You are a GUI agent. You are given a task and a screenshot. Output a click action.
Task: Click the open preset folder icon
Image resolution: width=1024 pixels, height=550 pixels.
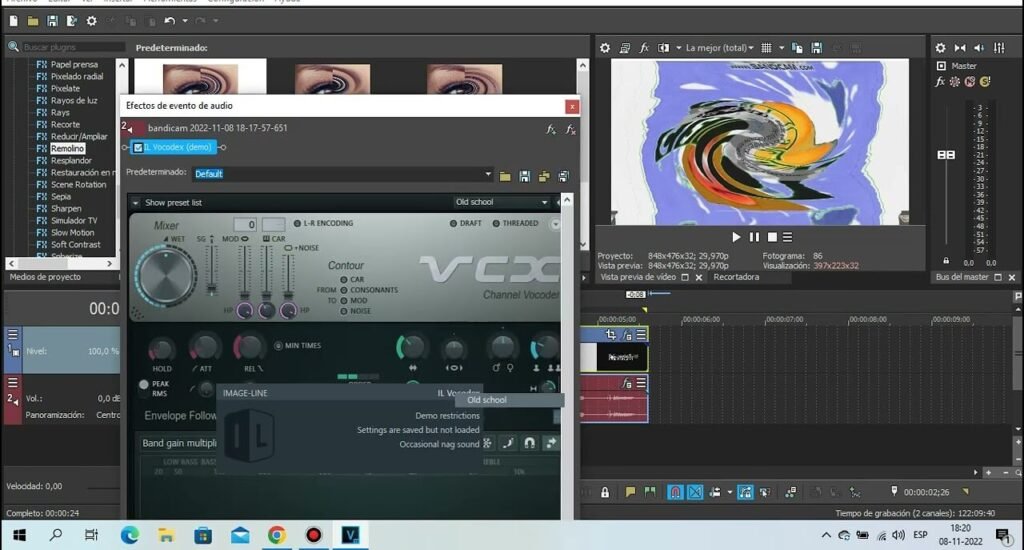click(x=505, y=176)
